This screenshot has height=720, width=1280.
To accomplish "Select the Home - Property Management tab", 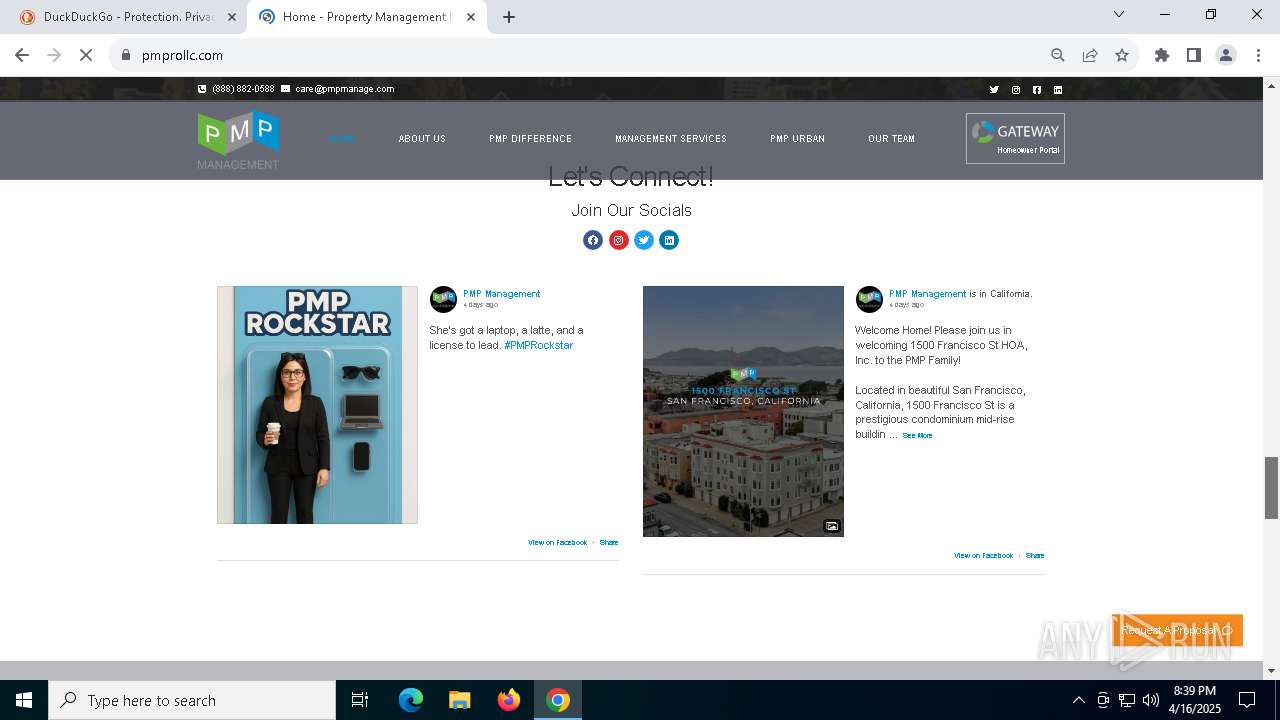I will tap(365, 17).
